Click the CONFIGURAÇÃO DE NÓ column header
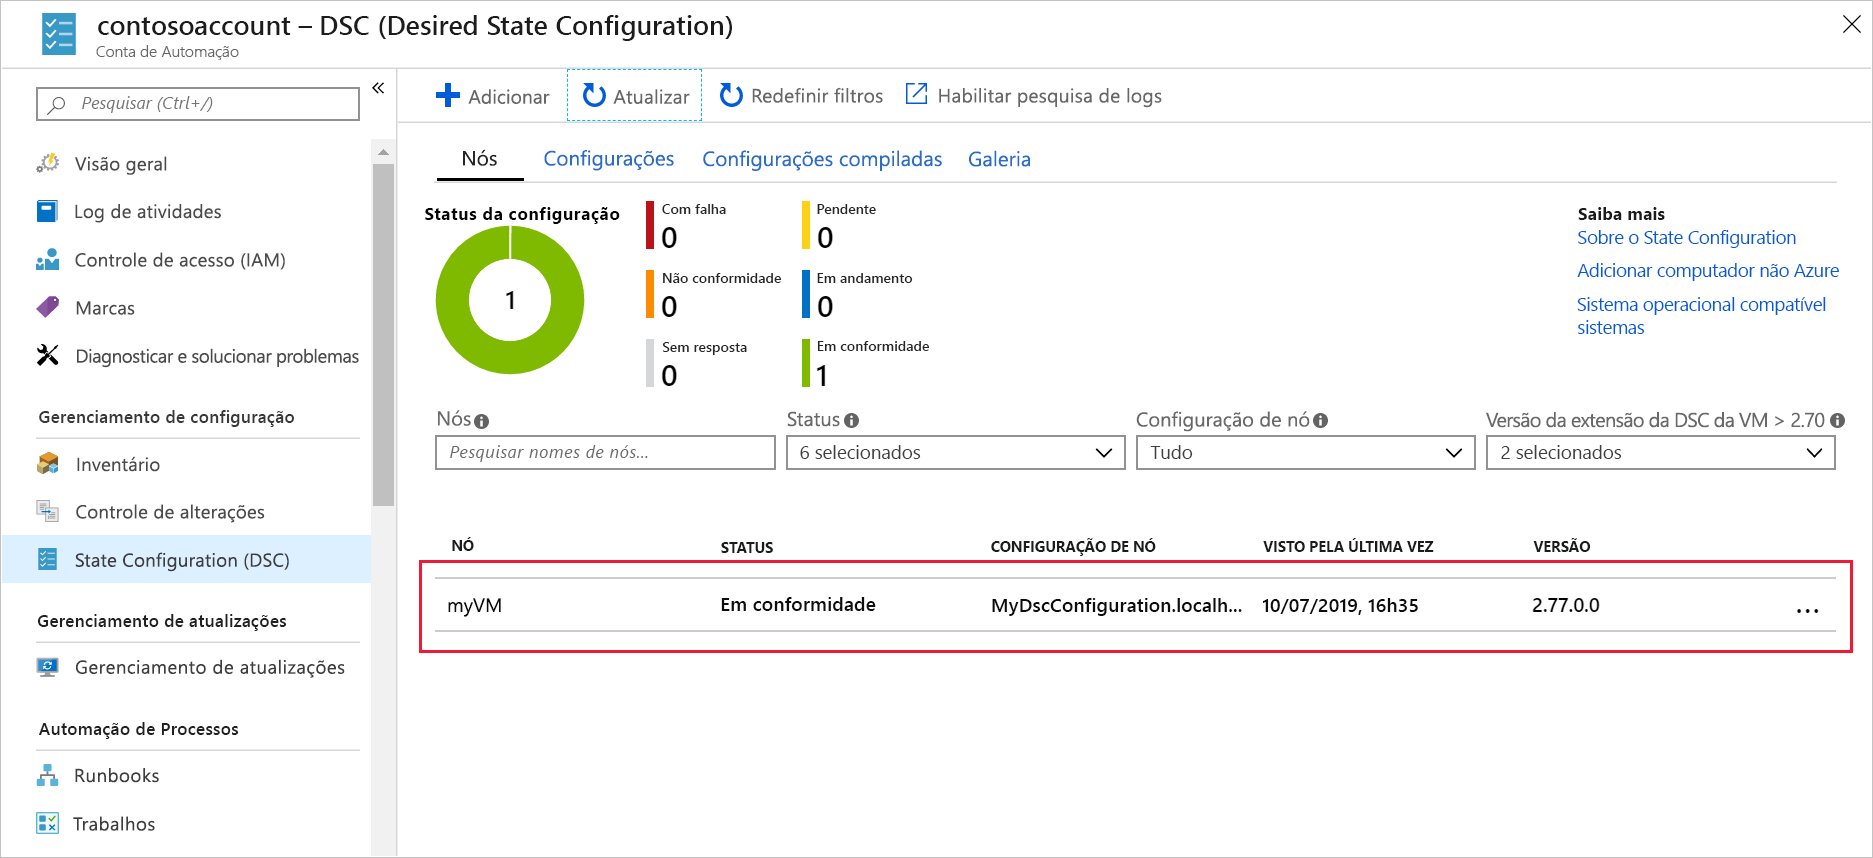 pyautogui.click(x=1073, y=546)
